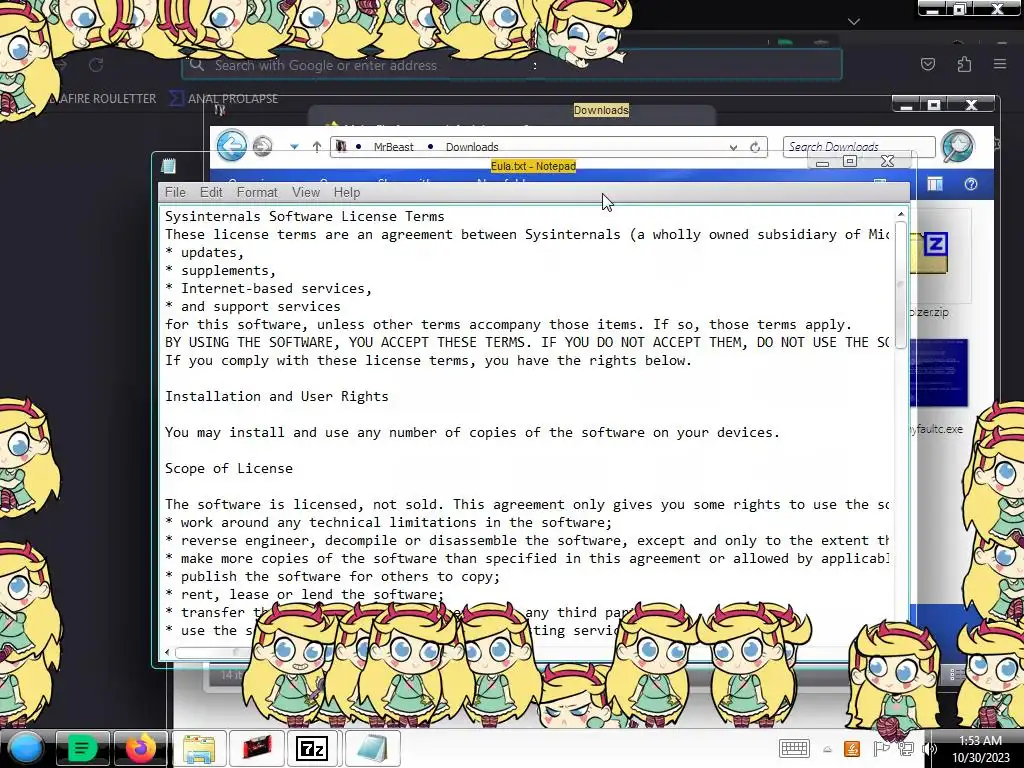Viewport: 1024px width, 768px height.
Task: Click the Notepad vertical scrollbar thumb
Action: click(x=901, y=285)
